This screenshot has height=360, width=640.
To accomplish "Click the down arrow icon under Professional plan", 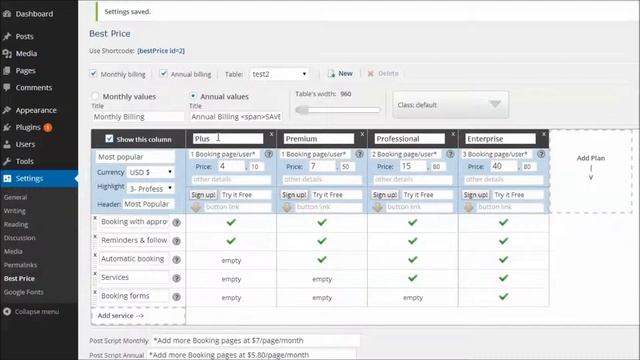I will click(378, 207).
